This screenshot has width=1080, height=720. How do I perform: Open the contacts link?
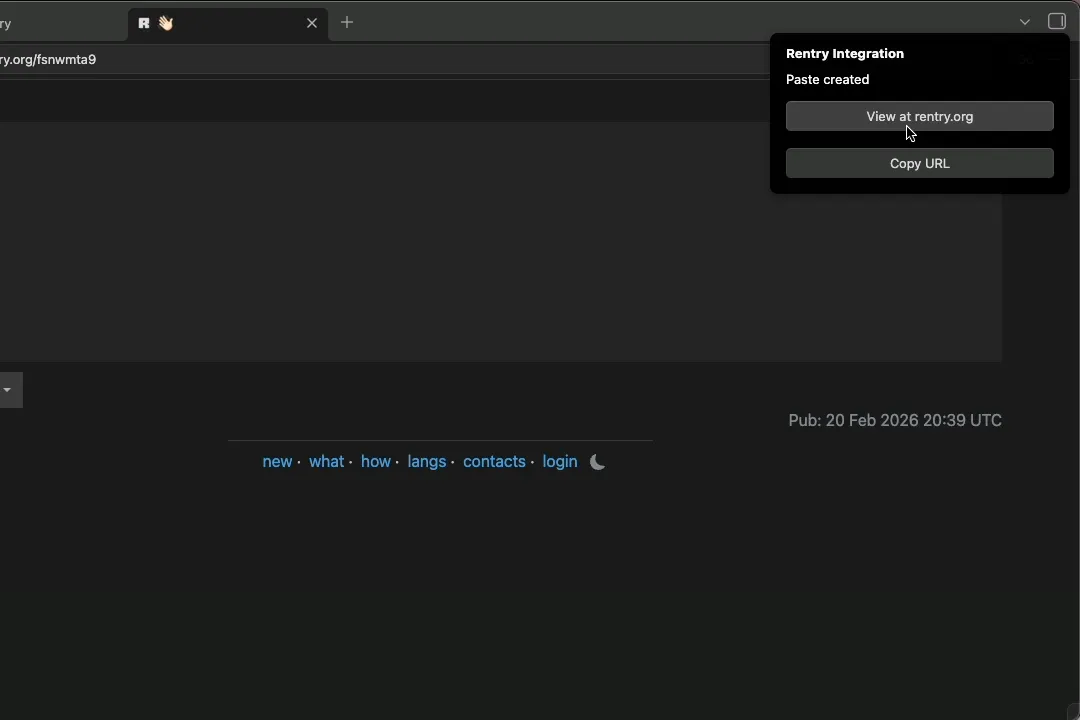pyautogui.click(x=494, y=462)
